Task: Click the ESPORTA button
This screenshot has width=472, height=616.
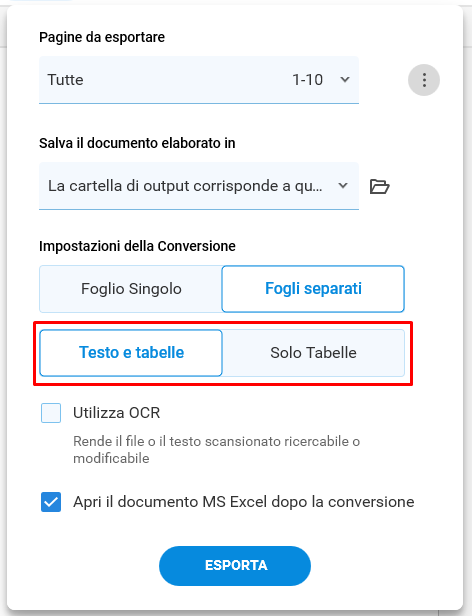Action: [x=235, y=566]
